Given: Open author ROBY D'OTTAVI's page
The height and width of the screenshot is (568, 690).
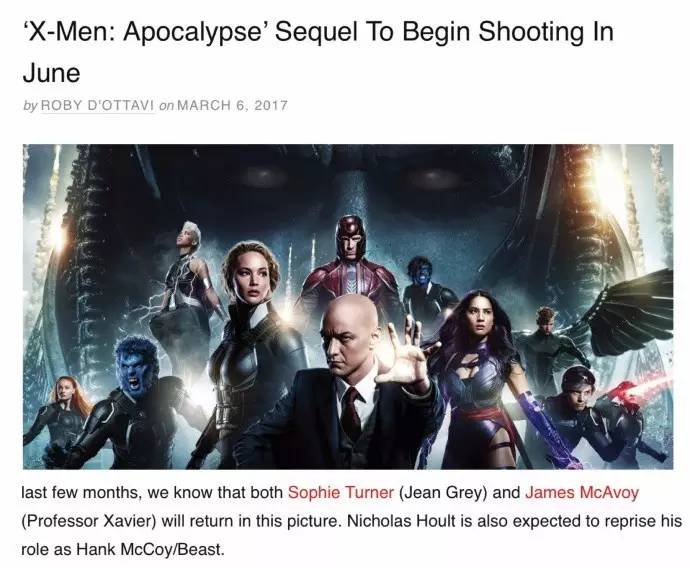Looking at the screenshot, I should coord(98,106).
